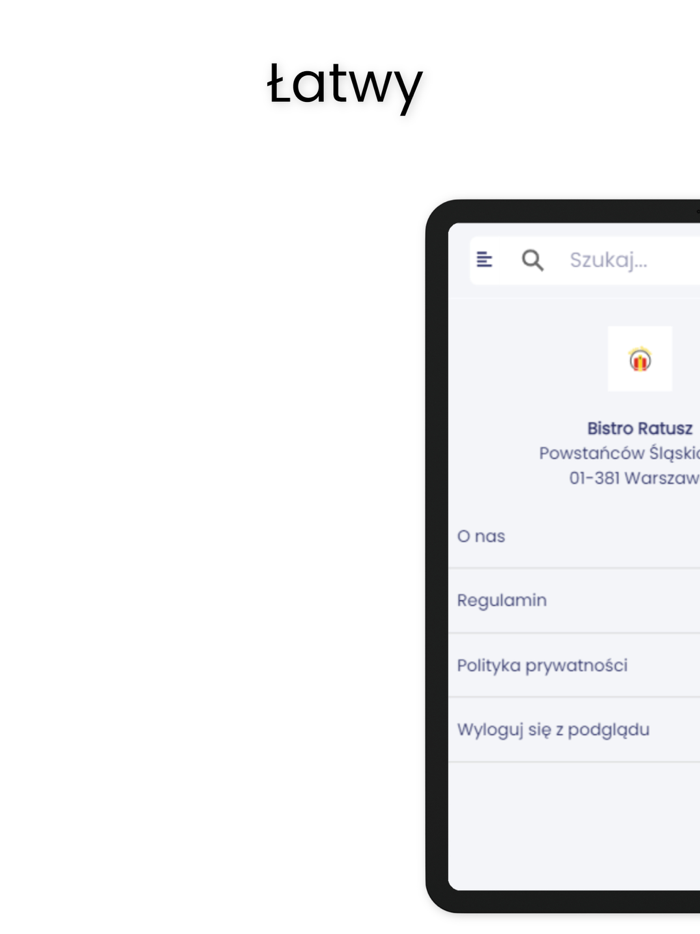Click empty area below Wyloguj się row

coord(574,825)
